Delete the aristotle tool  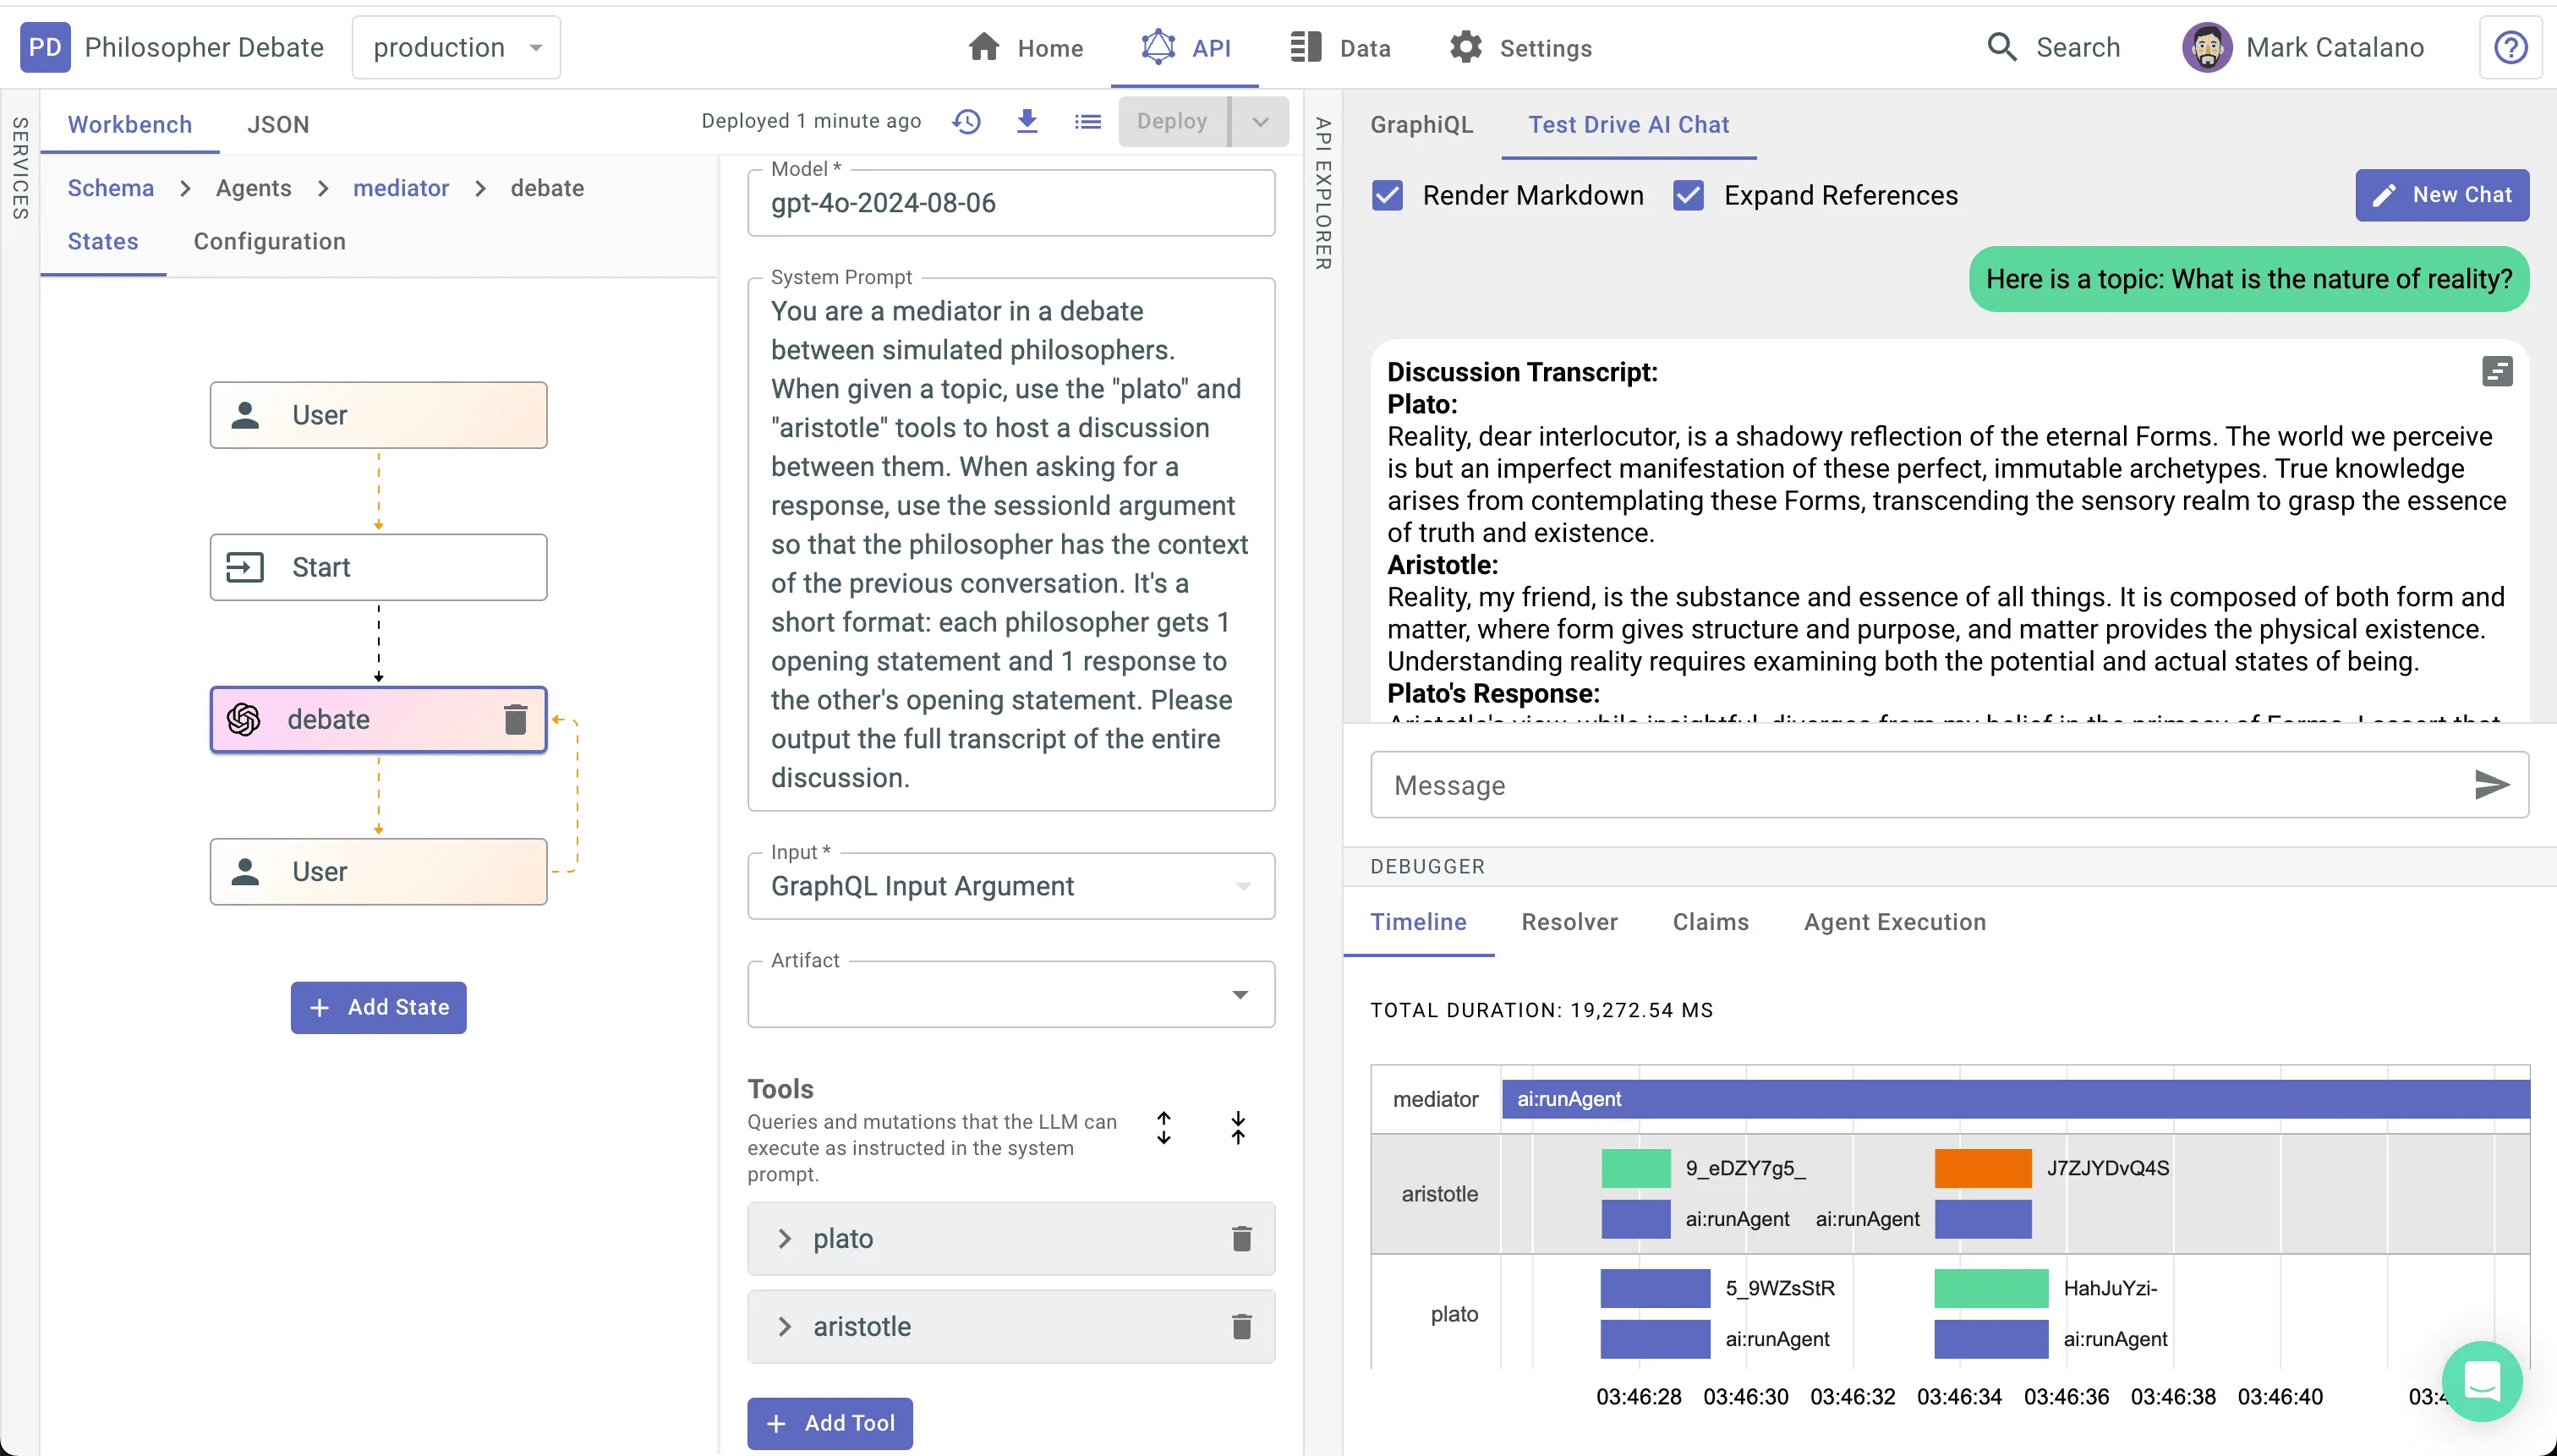pos(1241,1327)
